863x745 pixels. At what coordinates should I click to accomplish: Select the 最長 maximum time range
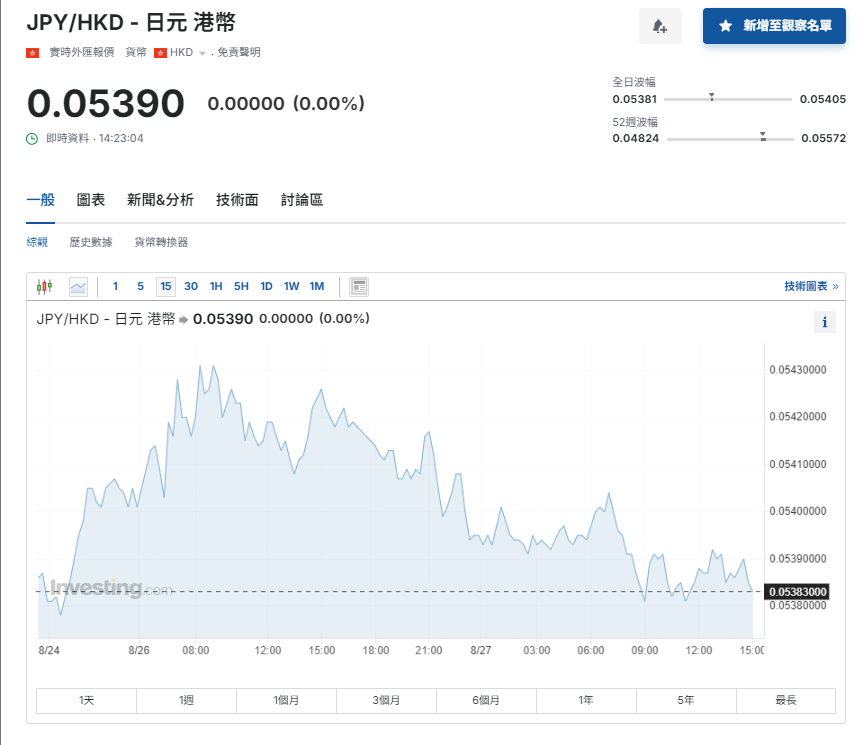[x=785, y=701]
